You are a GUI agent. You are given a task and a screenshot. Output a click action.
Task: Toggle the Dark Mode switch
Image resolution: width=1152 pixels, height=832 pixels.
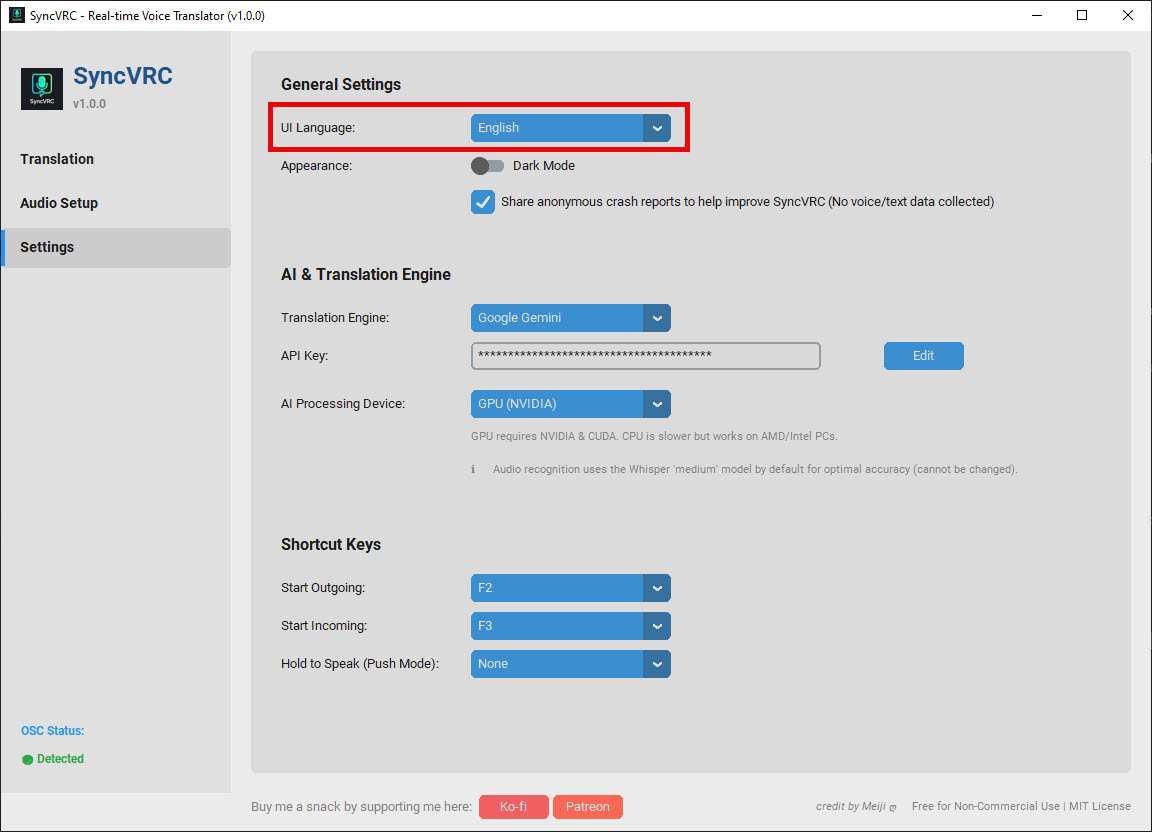[487, 166]
